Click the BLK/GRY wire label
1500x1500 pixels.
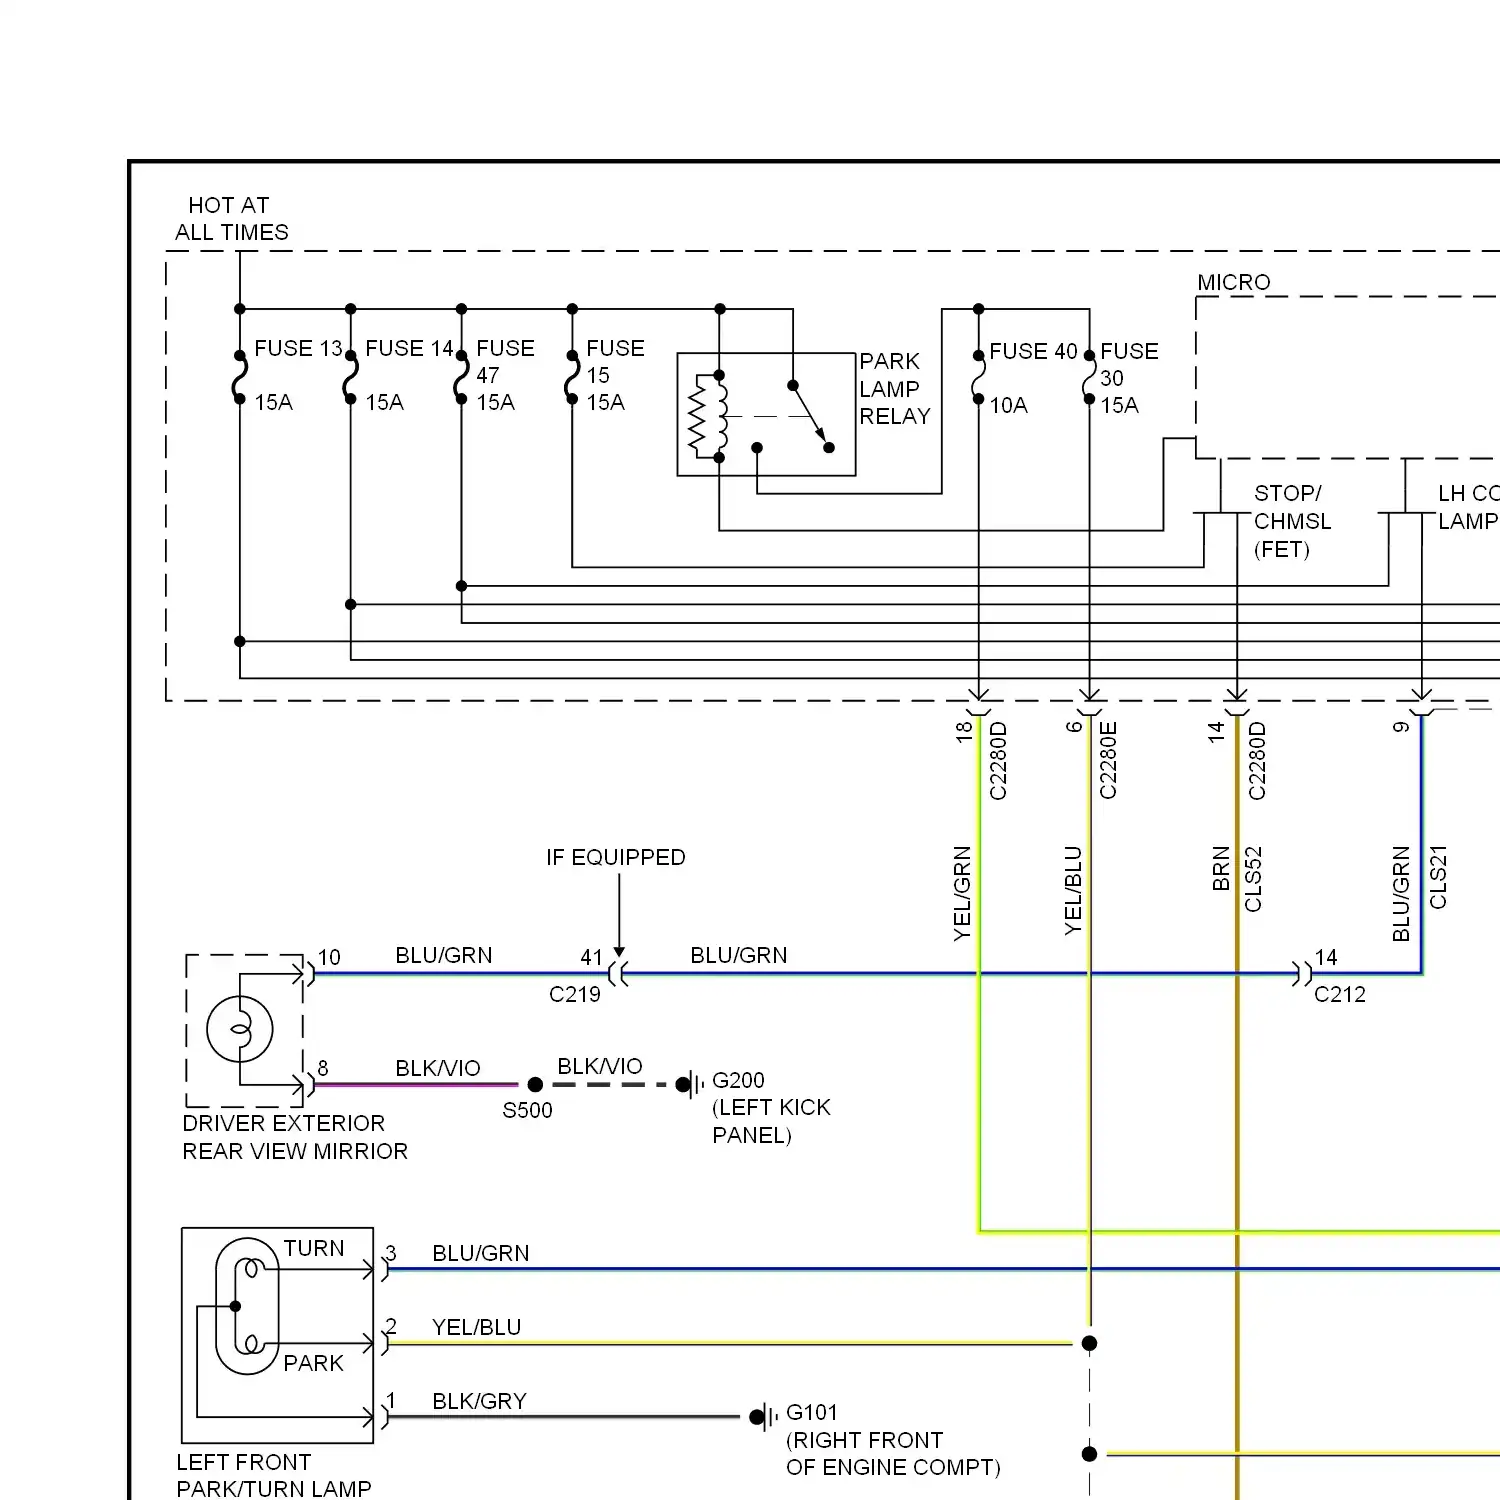click(479, 1401)
